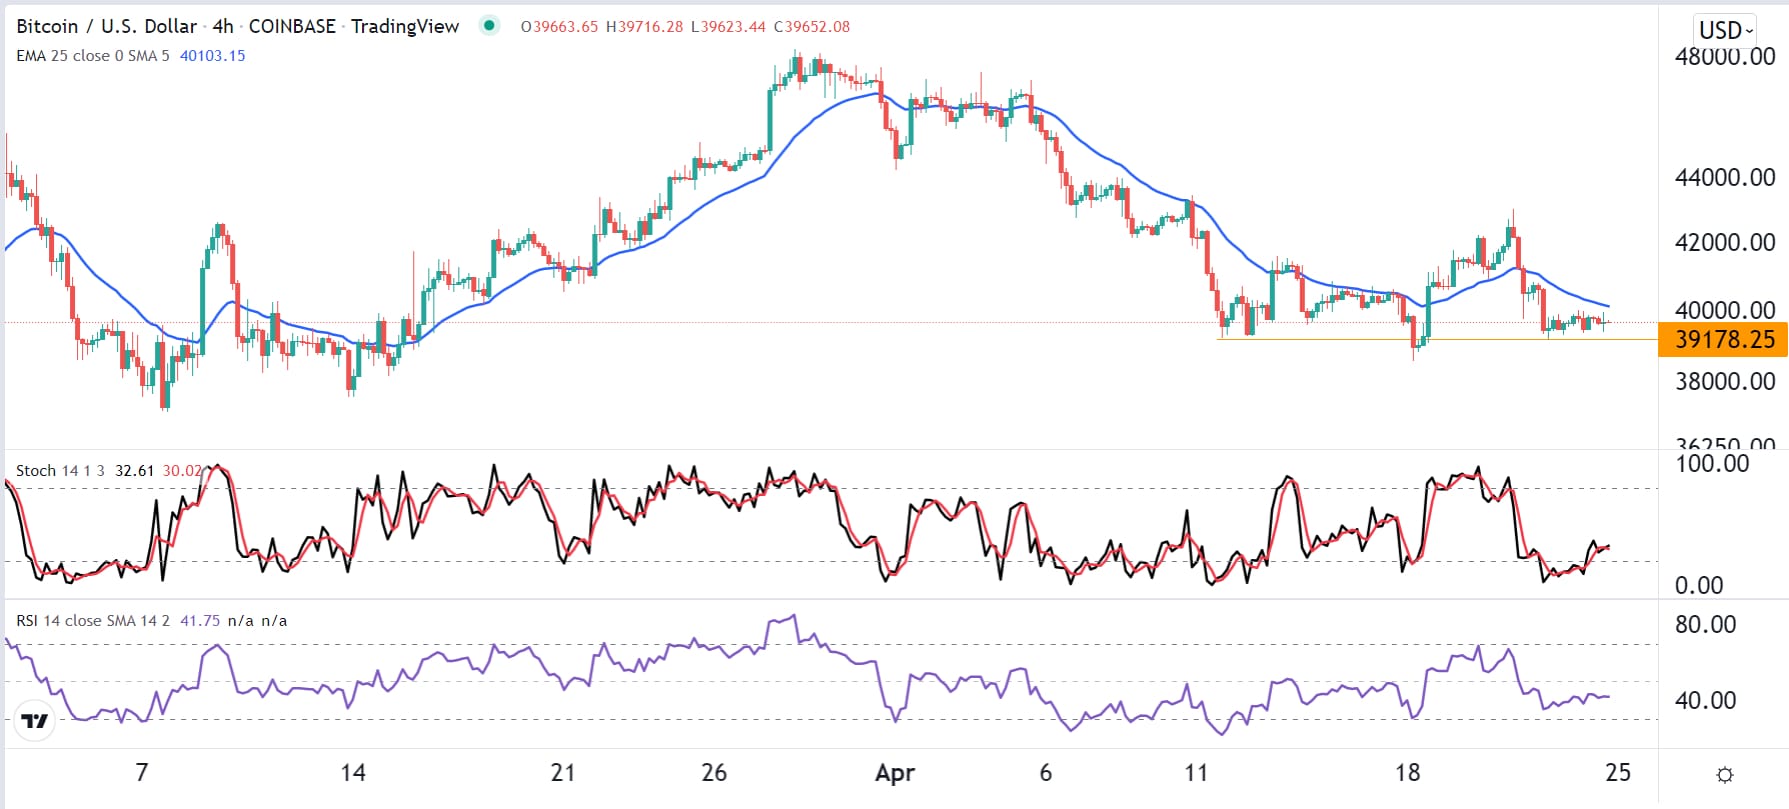Click the 4h timeframe label

coord(223,26)
